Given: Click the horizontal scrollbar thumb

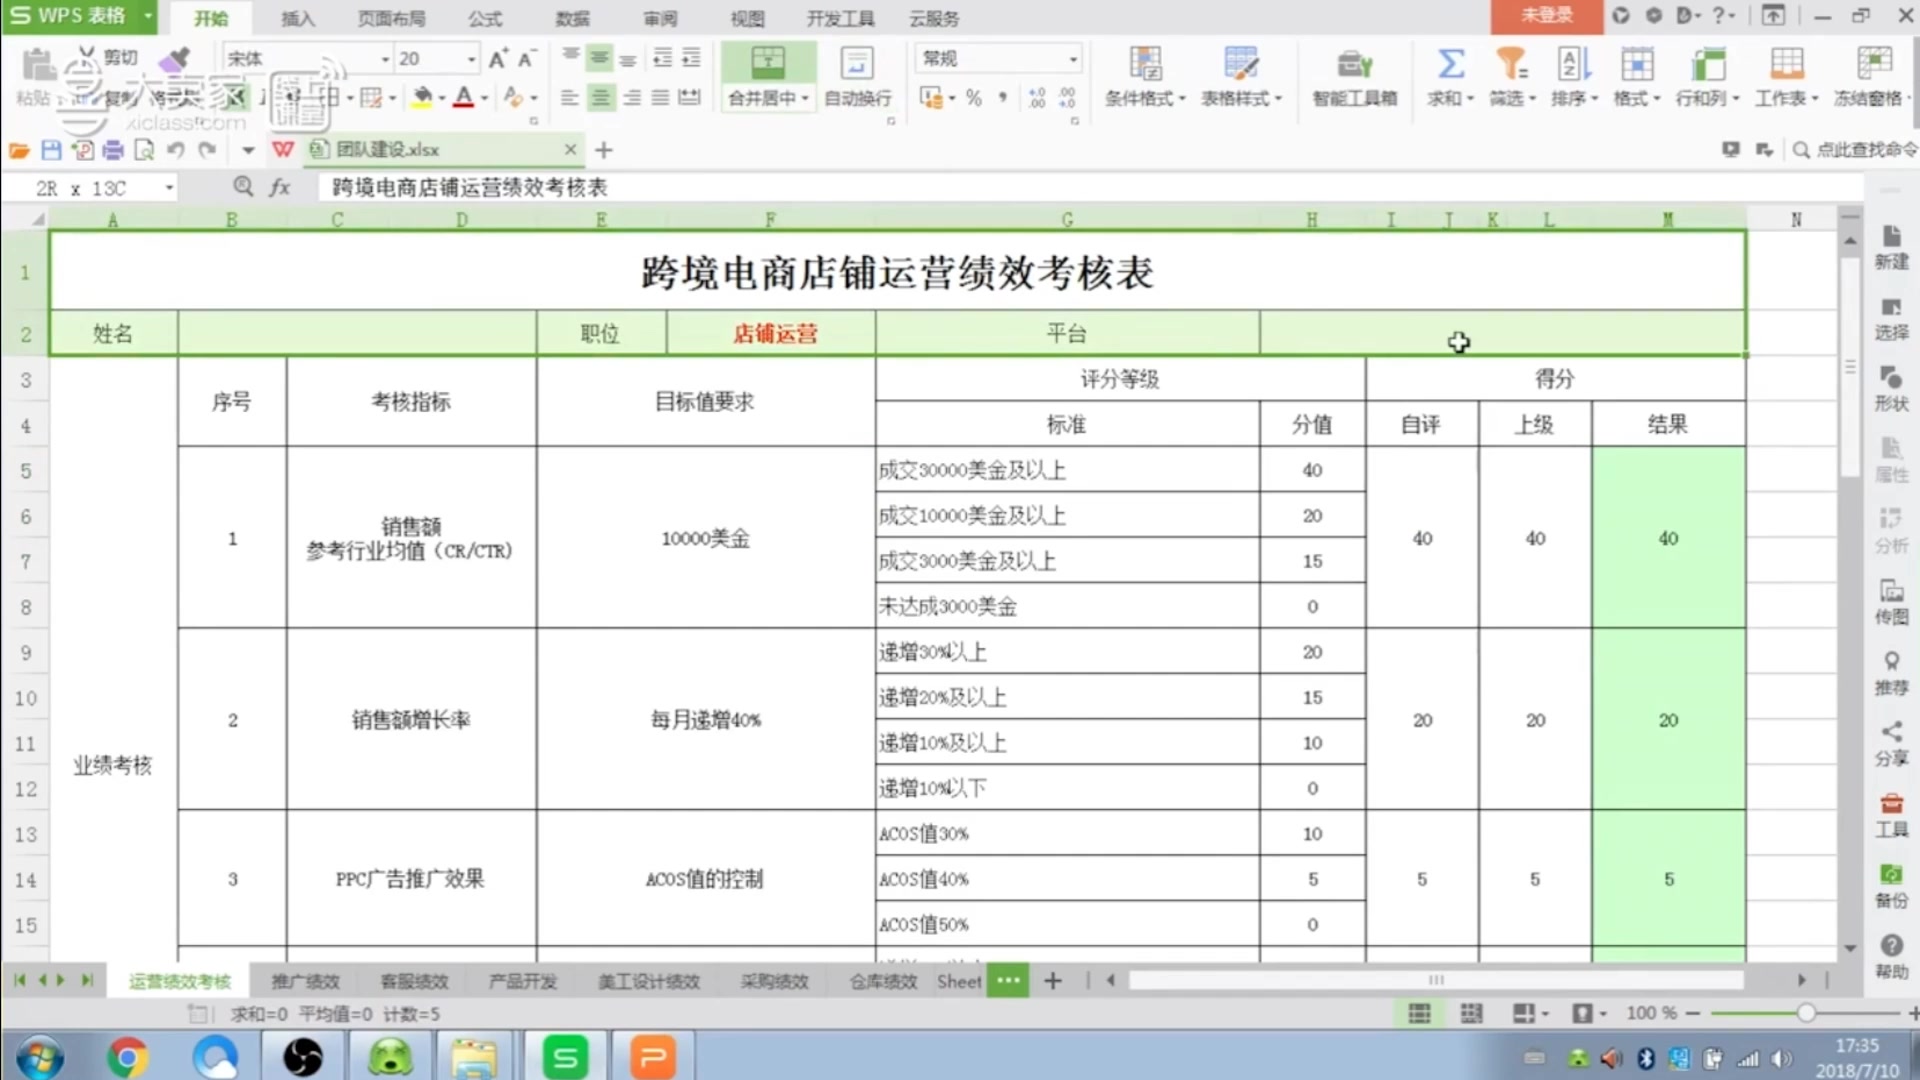Looking at the screenshot, I should 1436,980.
